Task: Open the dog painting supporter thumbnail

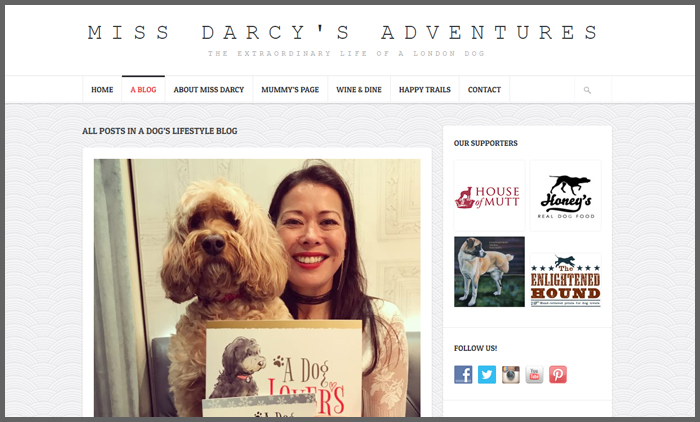Action: 489,272
